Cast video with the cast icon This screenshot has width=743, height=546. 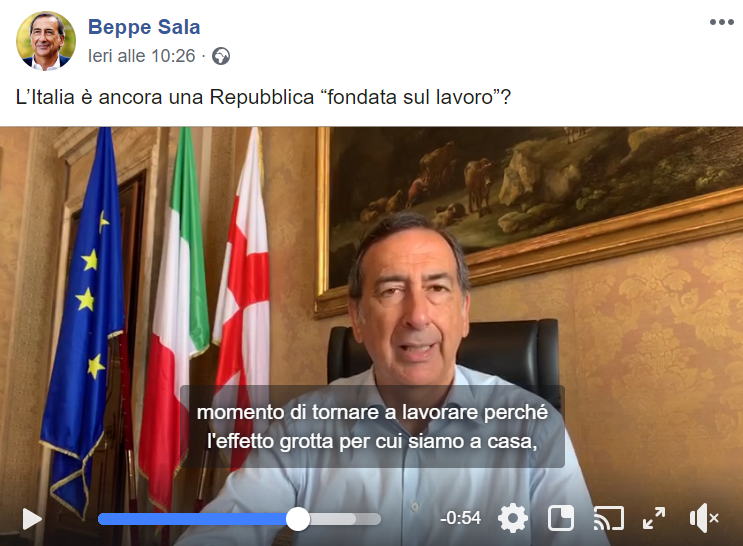click(x=608, y=519)
